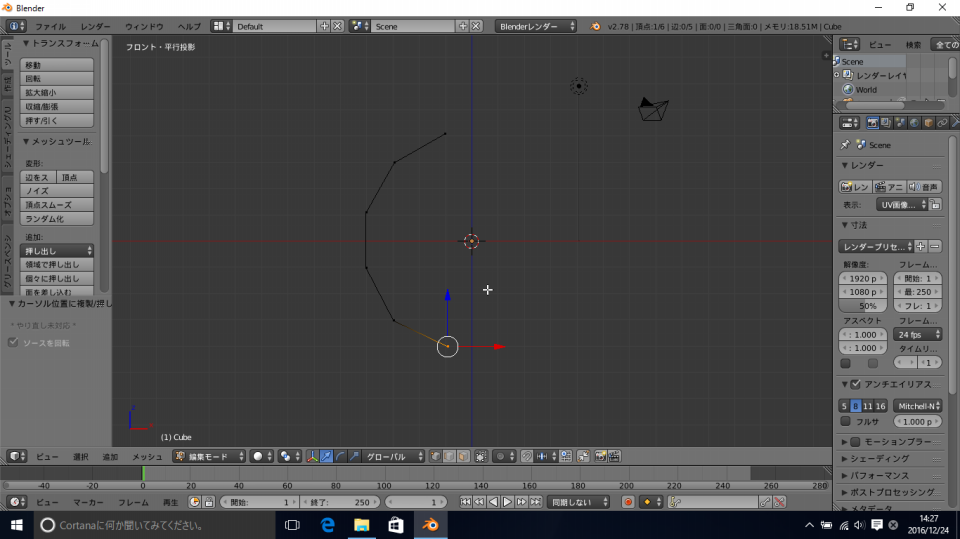Click the render audio button (音声)
960x539 pixels.
tap(925, 187)
